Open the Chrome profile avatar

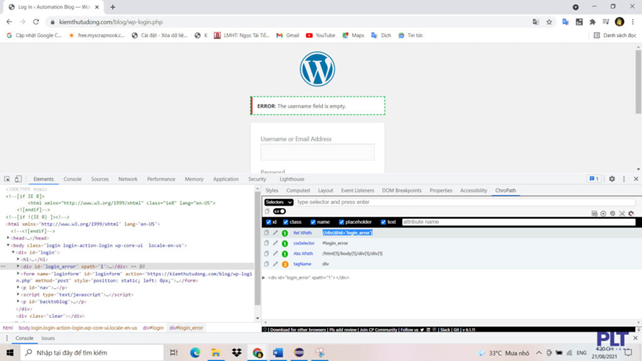[x=619, y=22]
